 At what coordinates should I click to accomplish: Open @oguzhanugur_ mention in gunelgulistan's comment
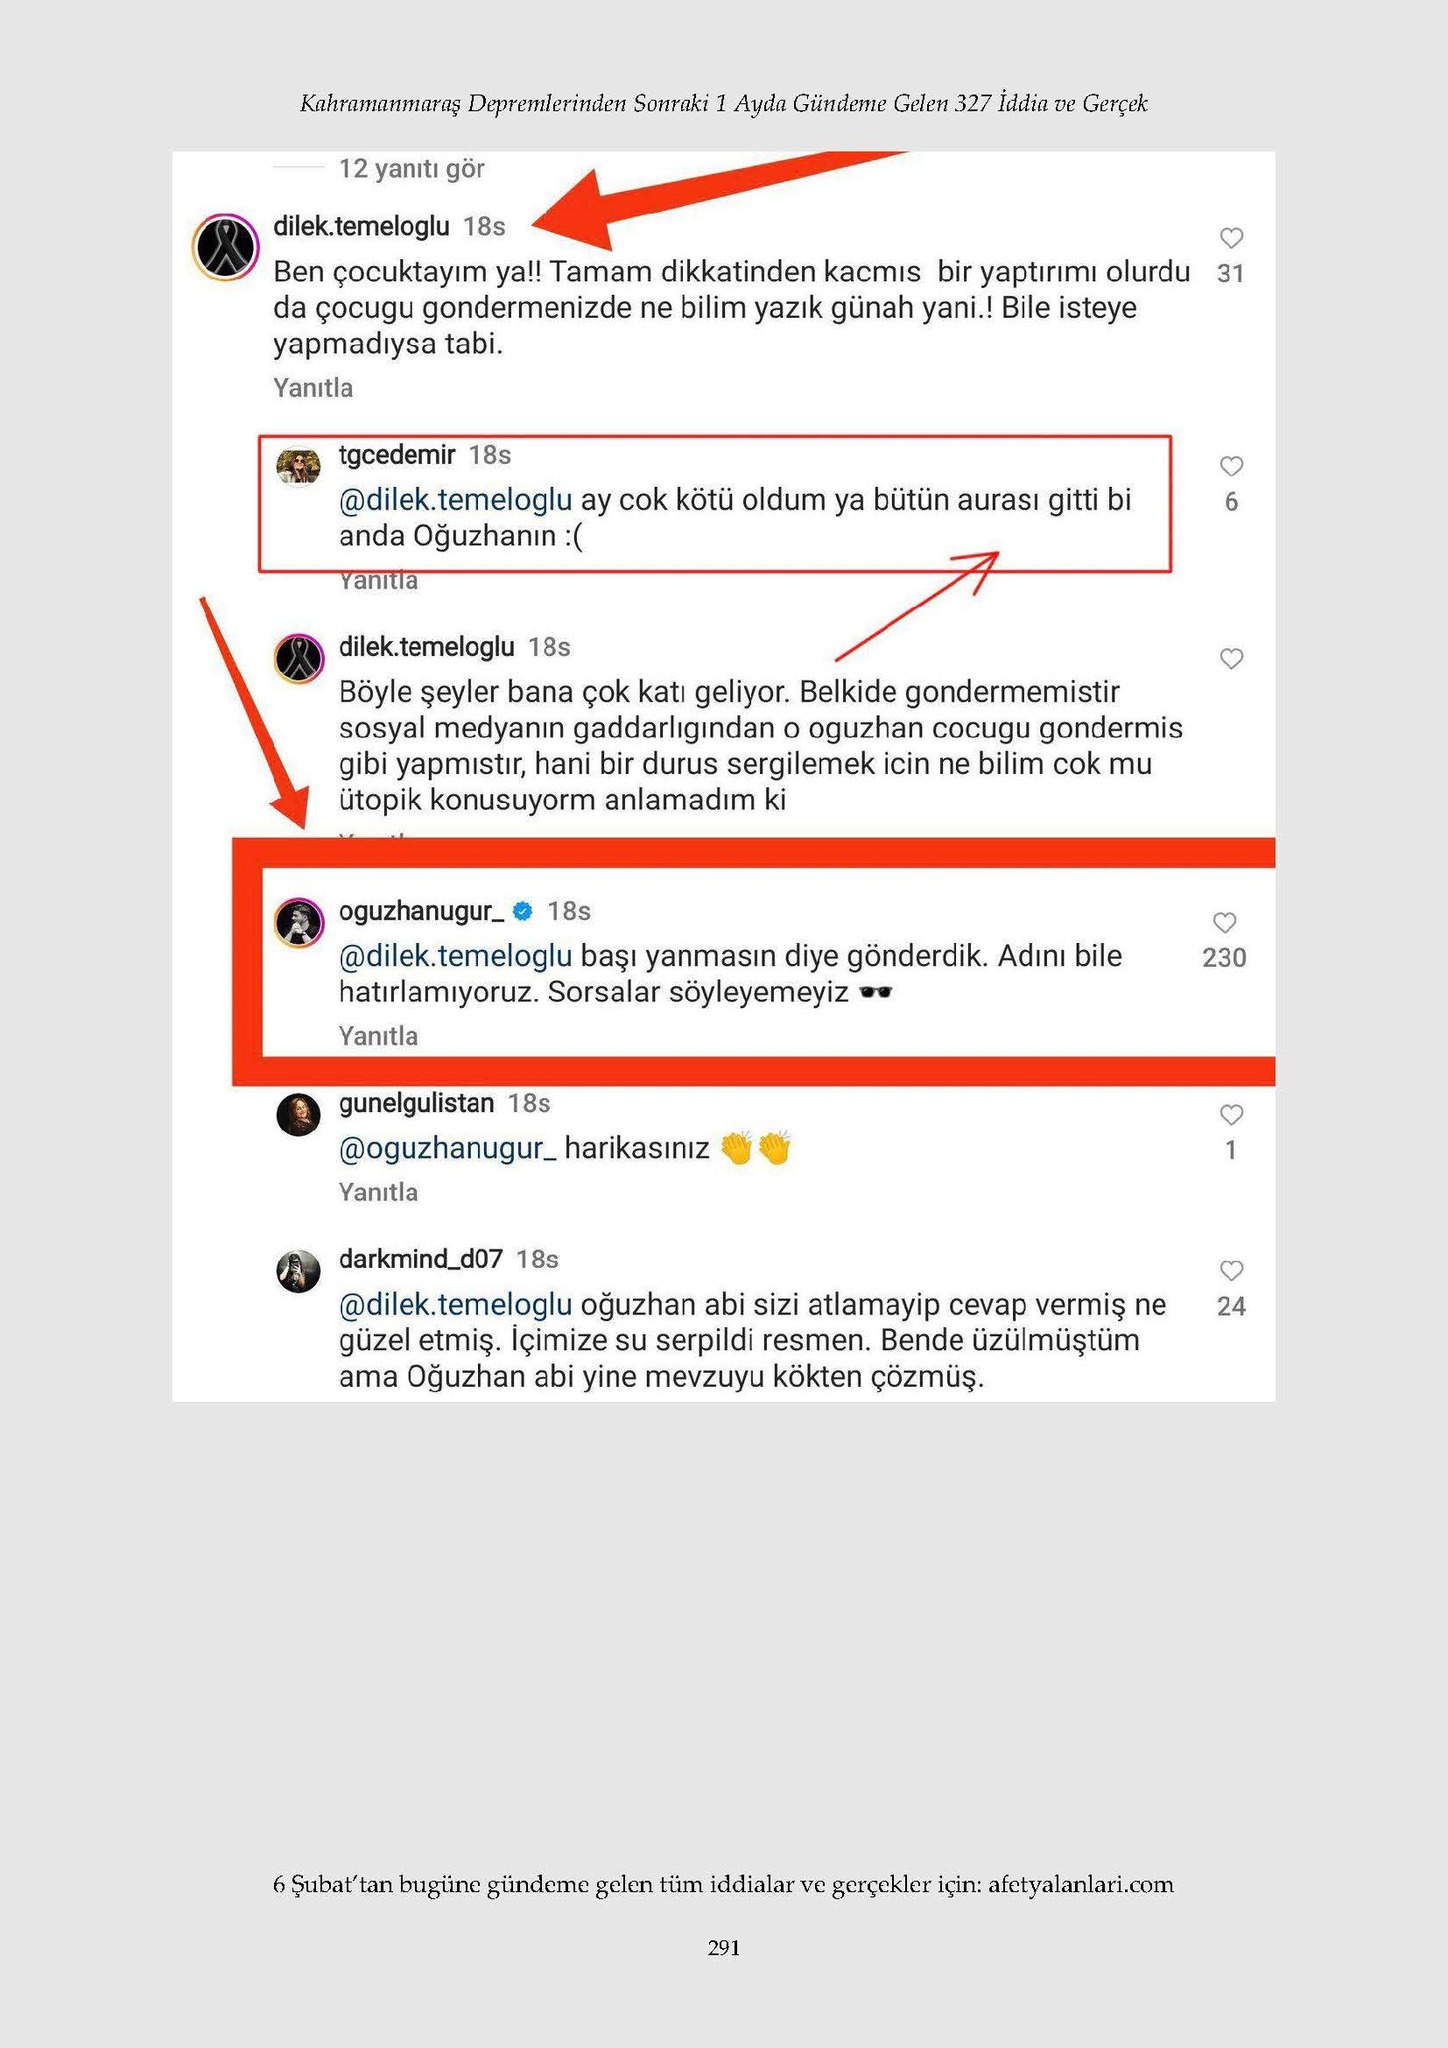point(447,1148)
